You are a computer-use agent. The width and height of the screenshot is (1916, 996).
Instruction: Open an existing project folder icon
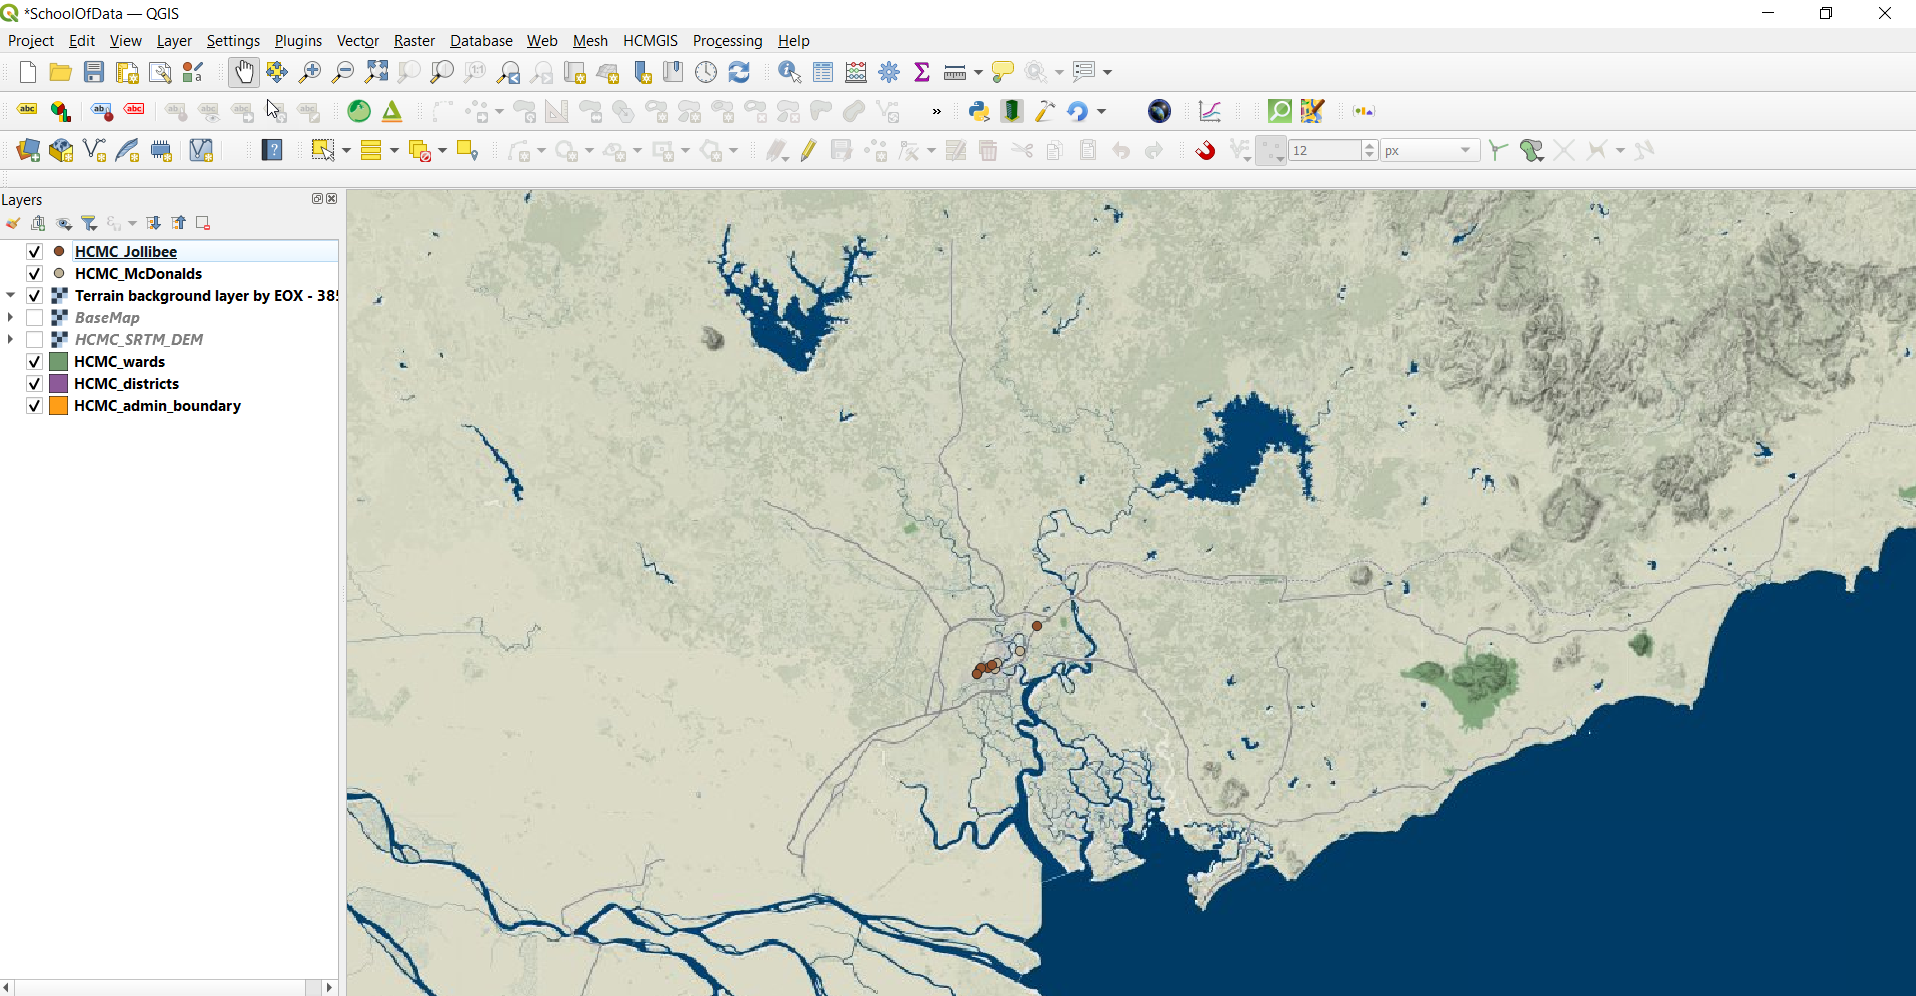[x=60, y=72]
